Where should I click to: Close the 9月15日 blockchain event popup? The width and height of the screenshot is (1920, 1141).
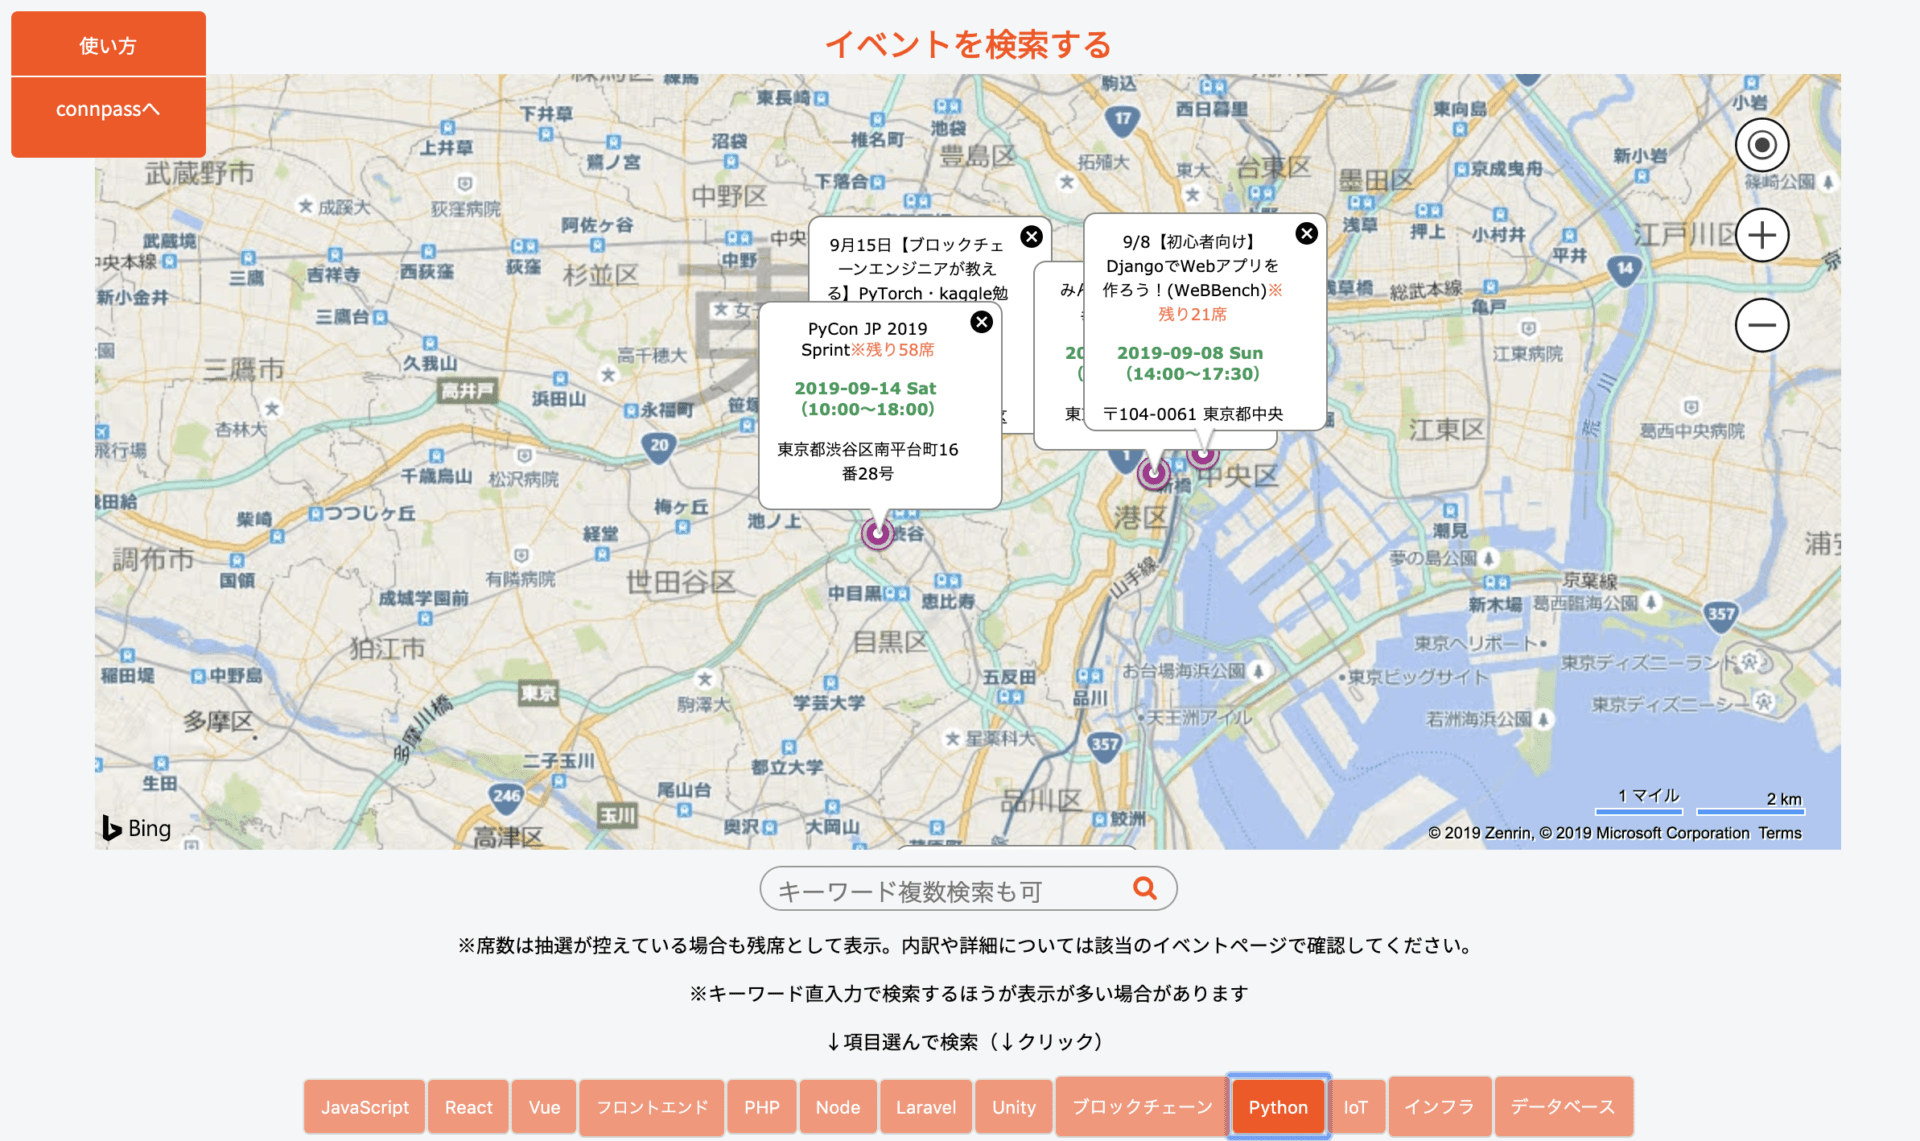tap(1031, 237)
